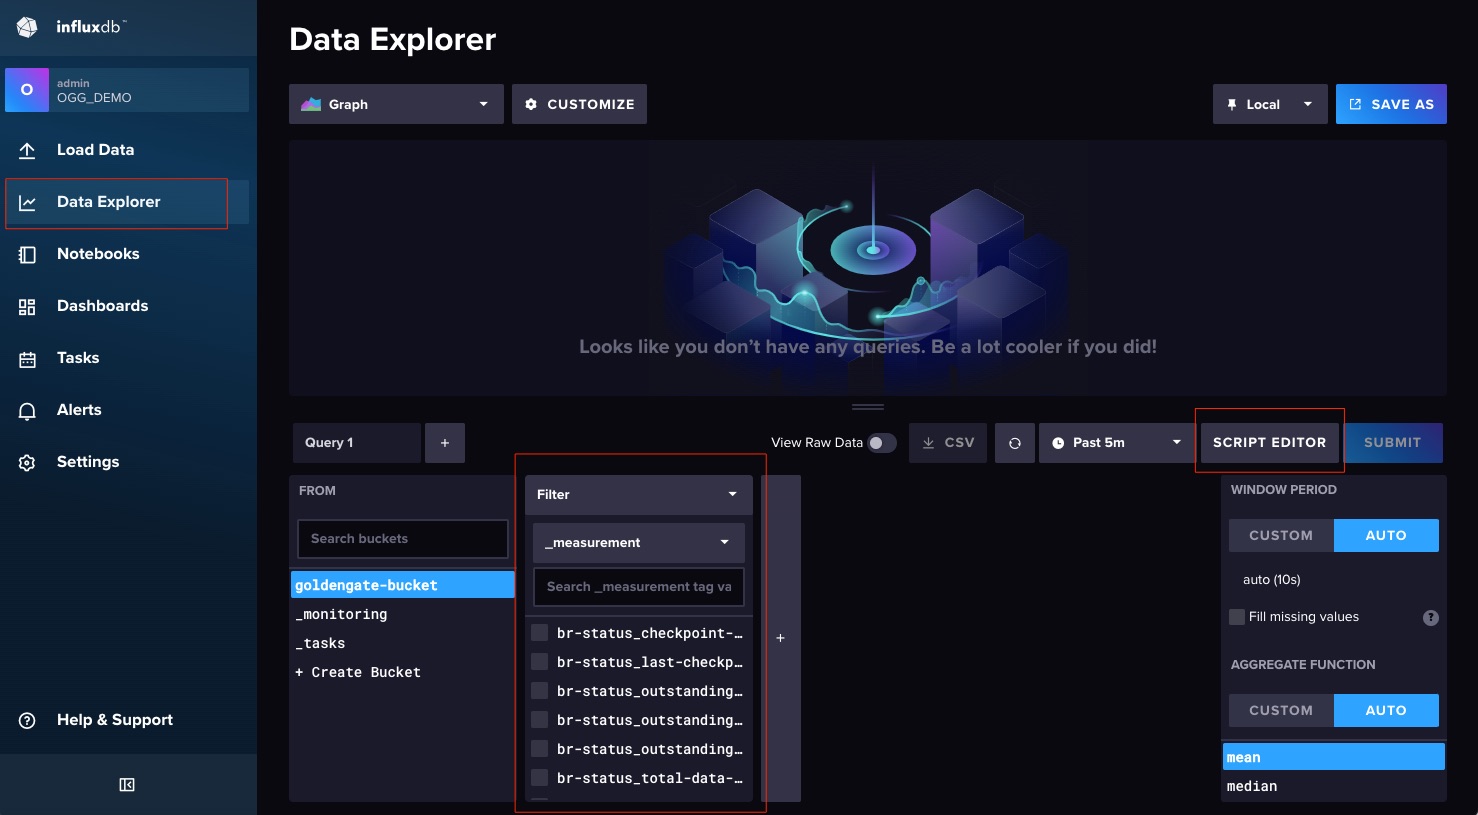Add a new query tab
1478x815 pixels.
tap(445, 443)
